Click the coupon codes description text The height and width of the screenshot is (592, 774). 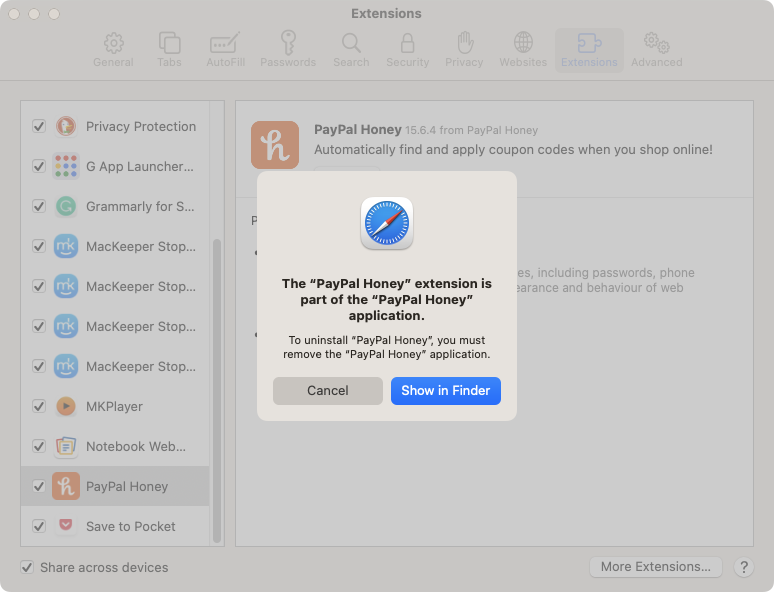coord(513,150)
